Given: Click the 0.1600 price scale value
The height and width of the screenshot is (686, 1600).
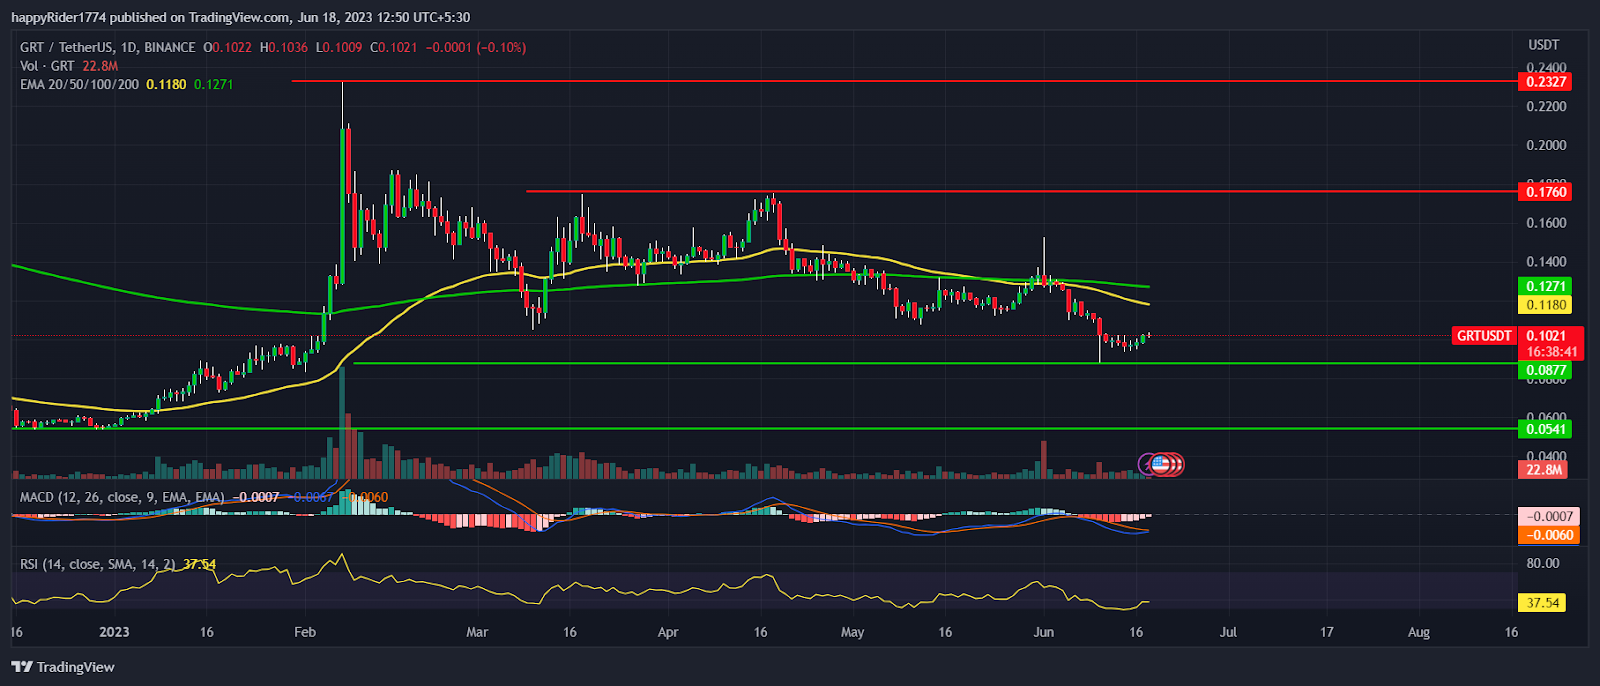Looking at the screenshot, I should pyautogui.click(x=1546, y=223).
